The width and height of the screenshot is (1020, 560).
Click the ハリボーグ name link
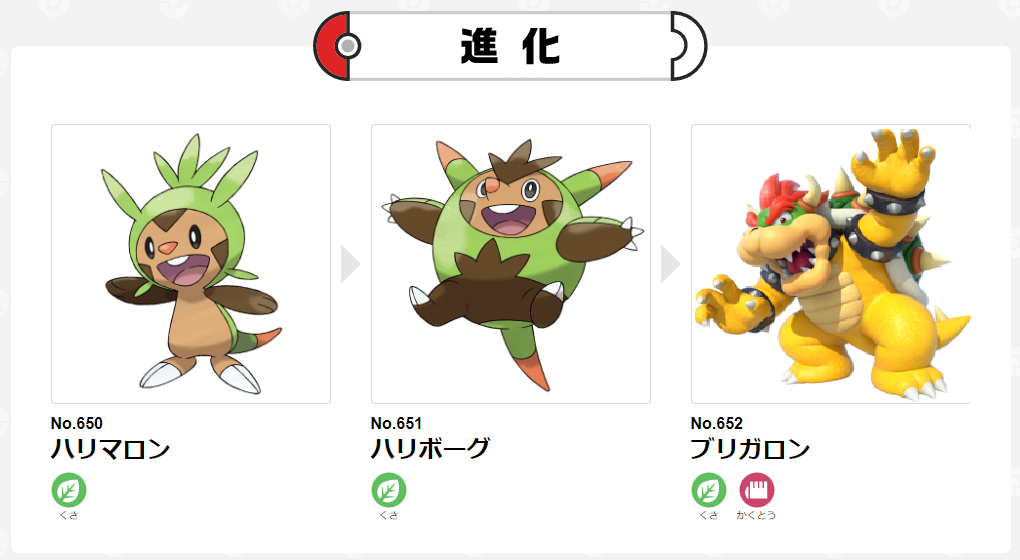tap(431, 449)
